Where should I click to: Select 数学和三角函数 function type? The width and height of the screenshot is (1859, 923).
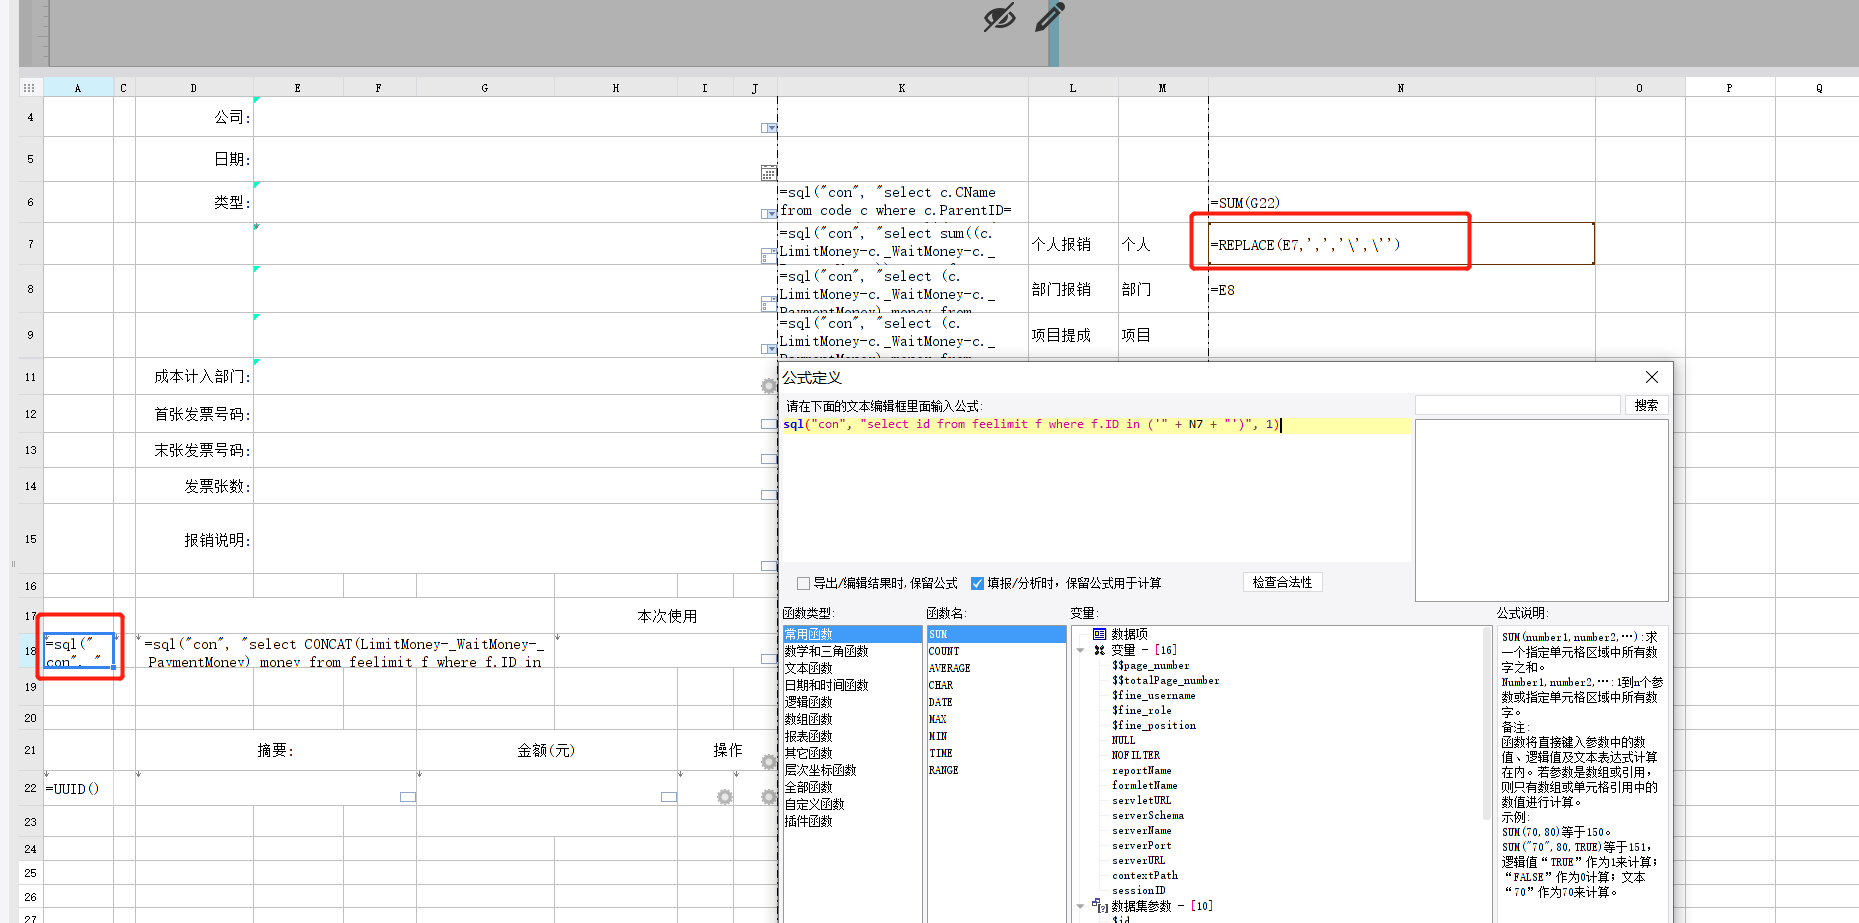852,651
